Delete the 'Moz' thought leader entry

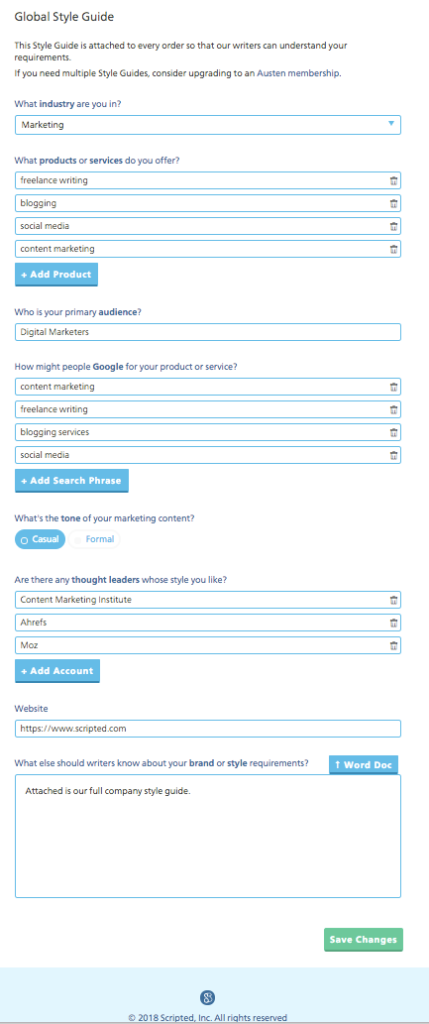394,646
